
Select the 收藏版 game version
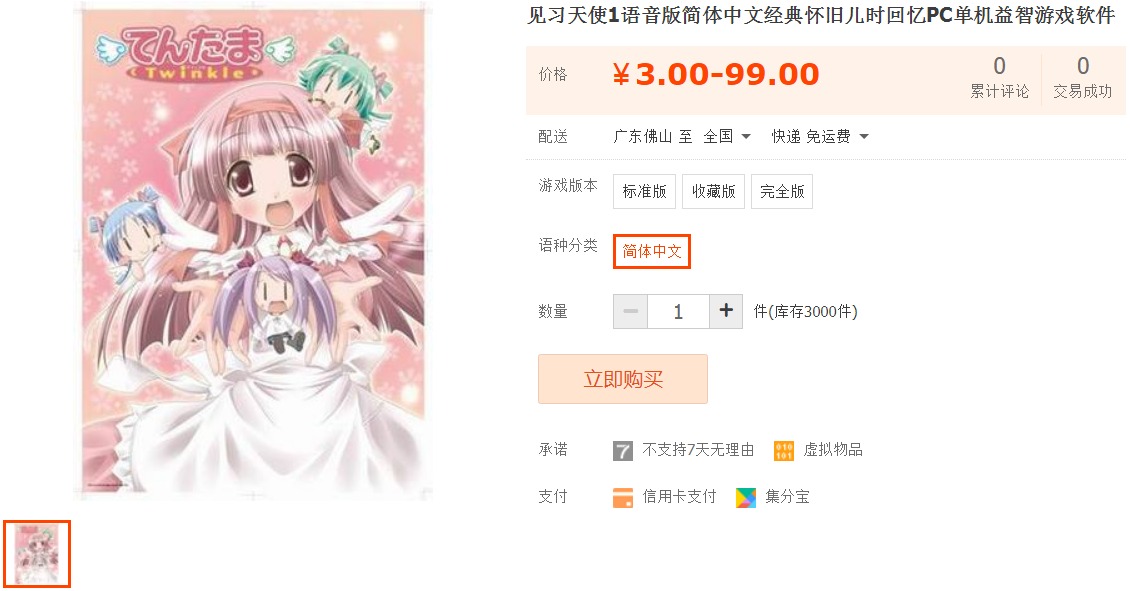[x=713, y=191]
